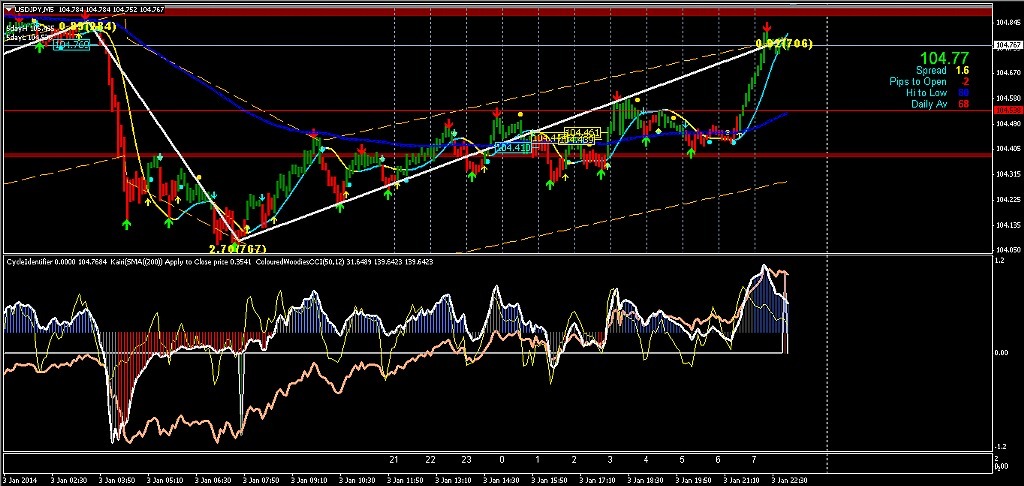Click the 0.92(706) swing high label
1024x486 pixels.
783,44
